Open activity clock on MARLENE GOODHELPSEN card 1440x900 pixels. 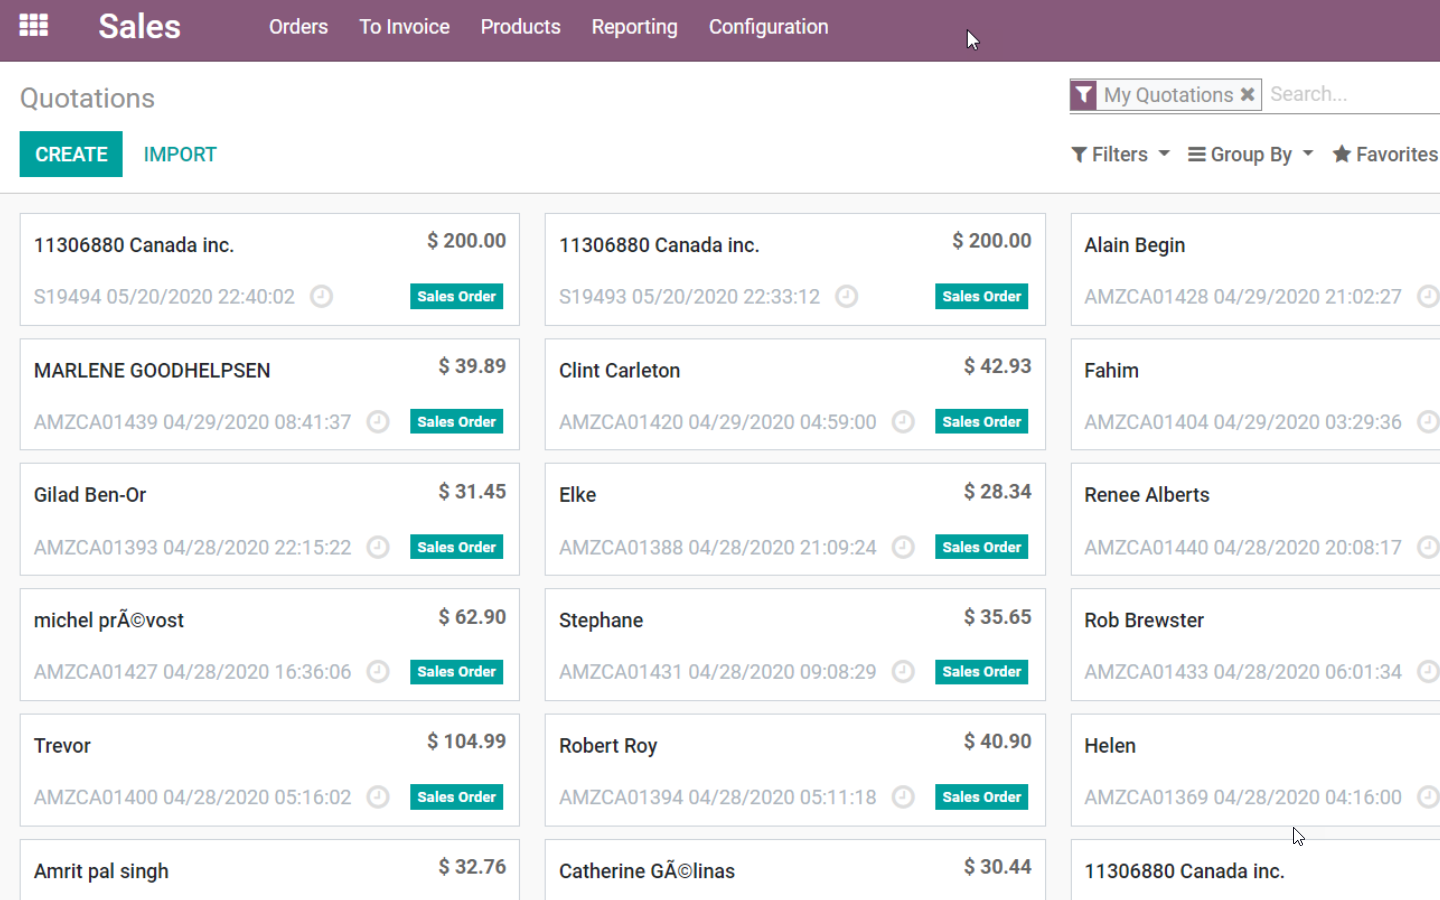click(x=378, y=422)
